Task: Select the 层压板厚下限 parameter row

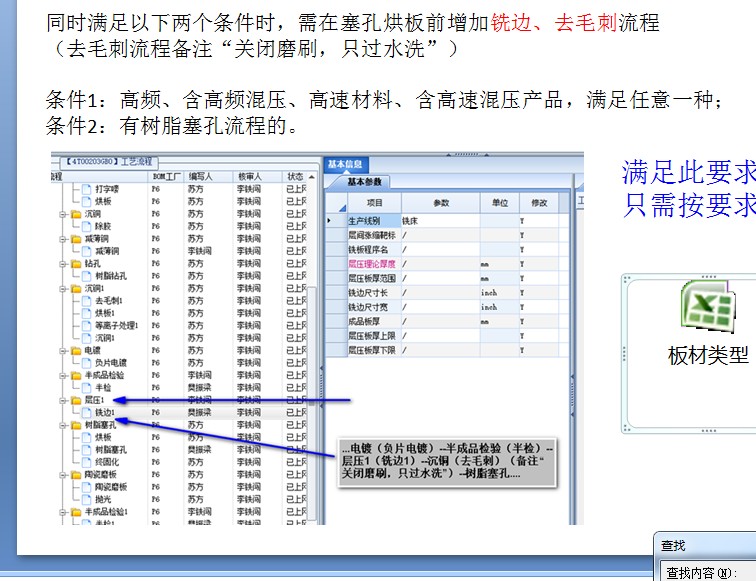Action: [x=447, y=350]
